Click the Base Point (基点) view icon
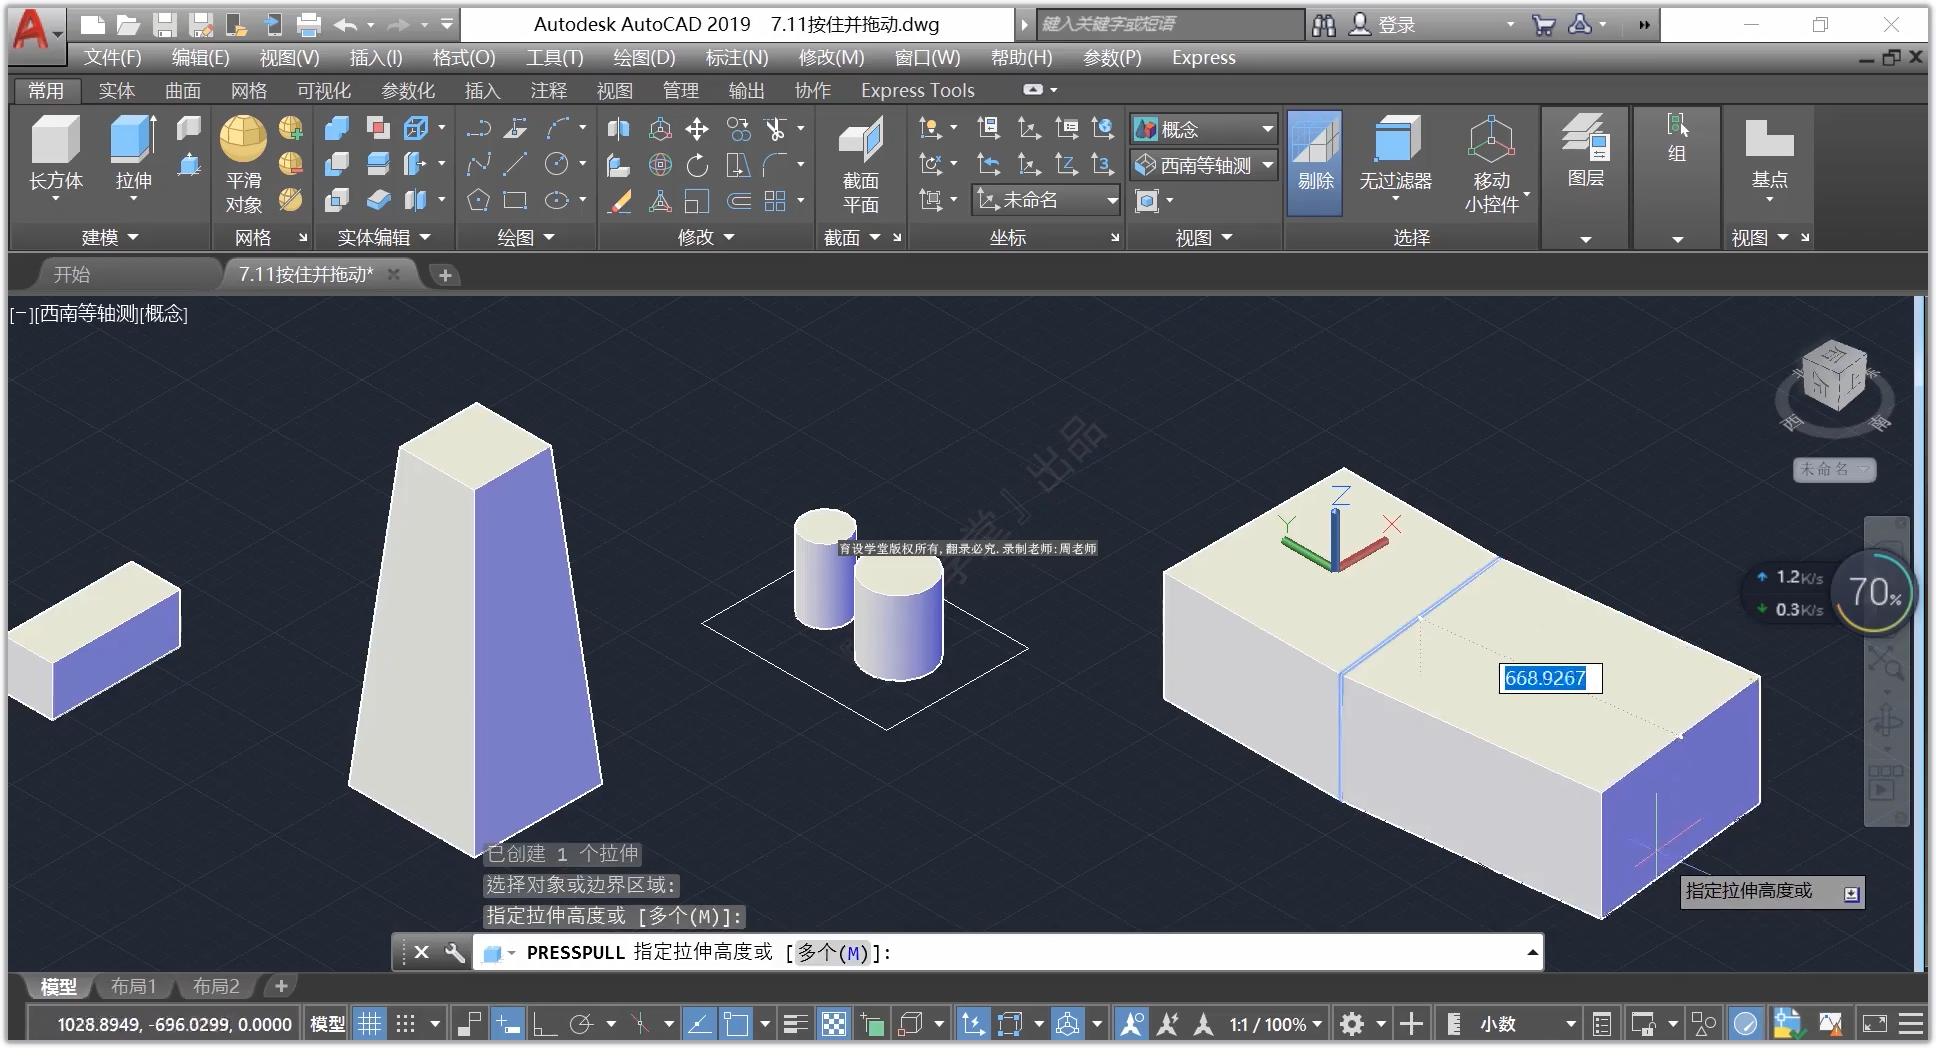Image resolution: width=1936 pixels, height=1048 pixels. click(x=1769, y=139)
